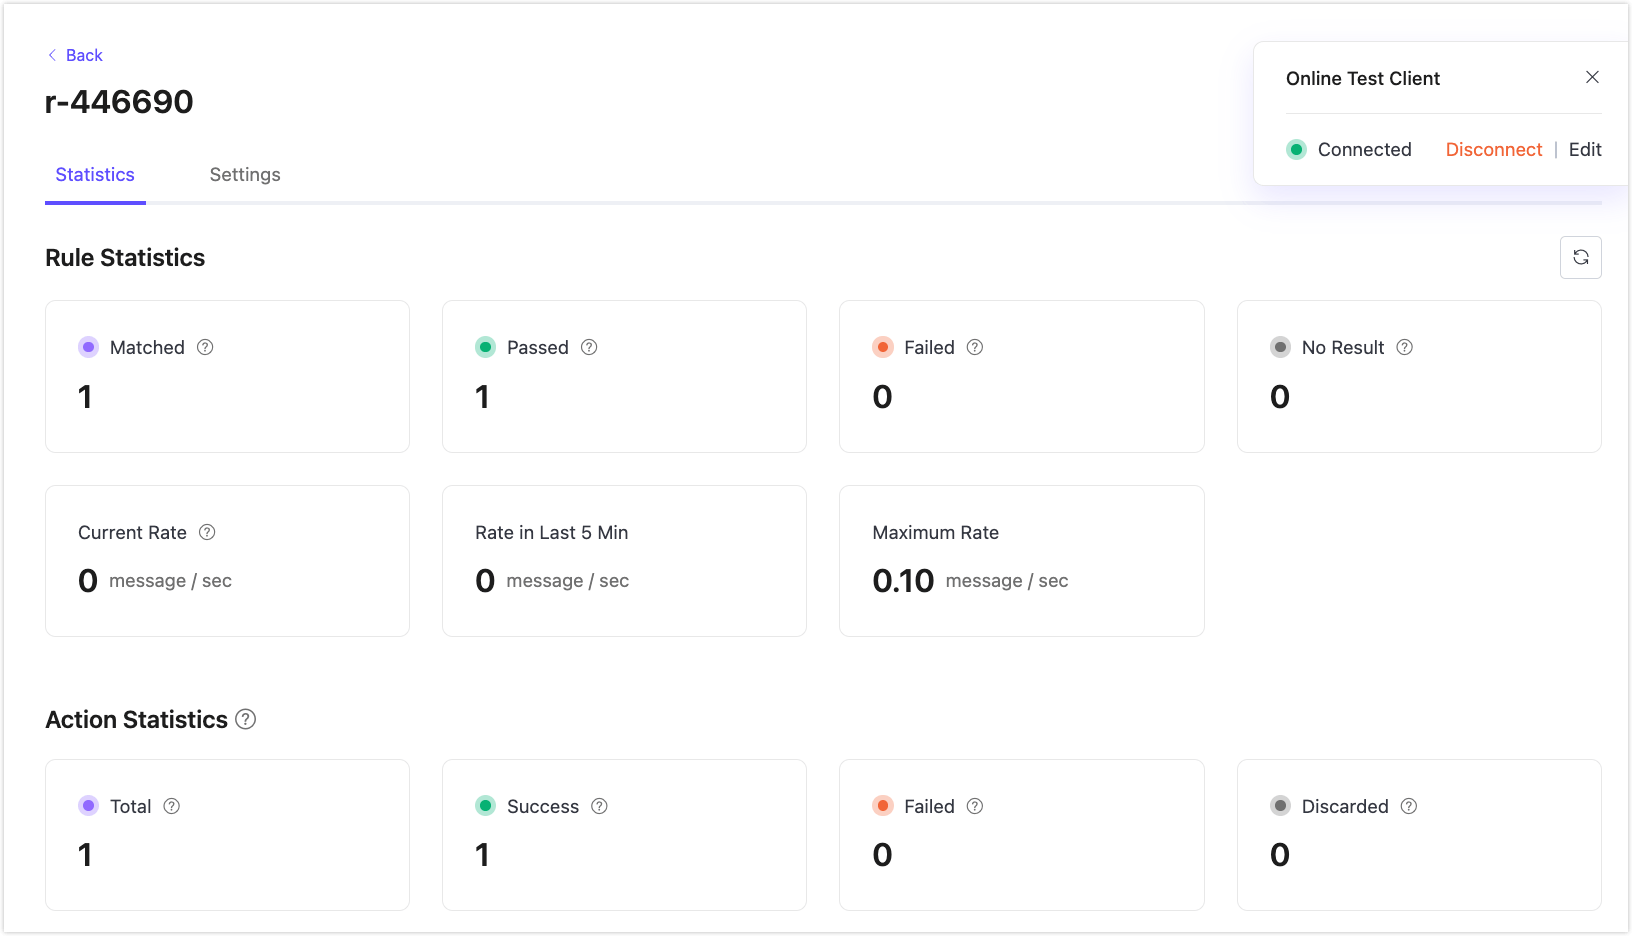The image size is (1632, 936).
Task: Edit the test client connection
Action: click(1584, 149)
